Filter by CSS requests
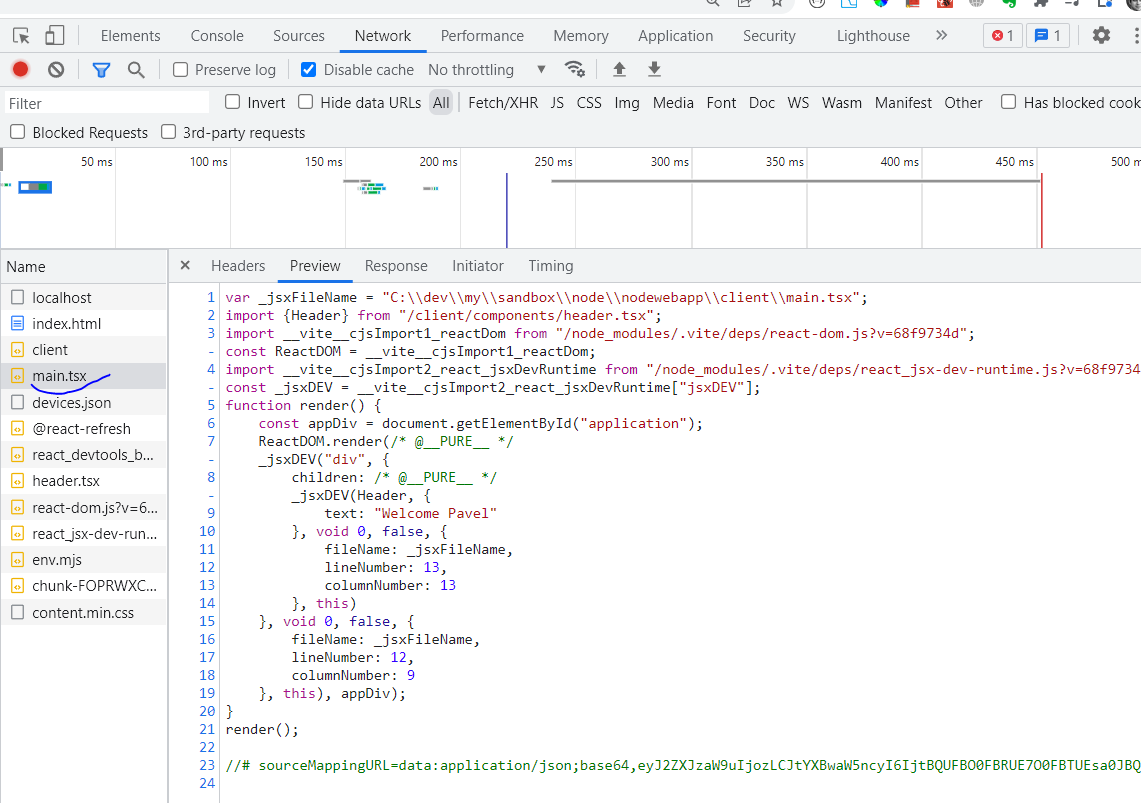 589,103
